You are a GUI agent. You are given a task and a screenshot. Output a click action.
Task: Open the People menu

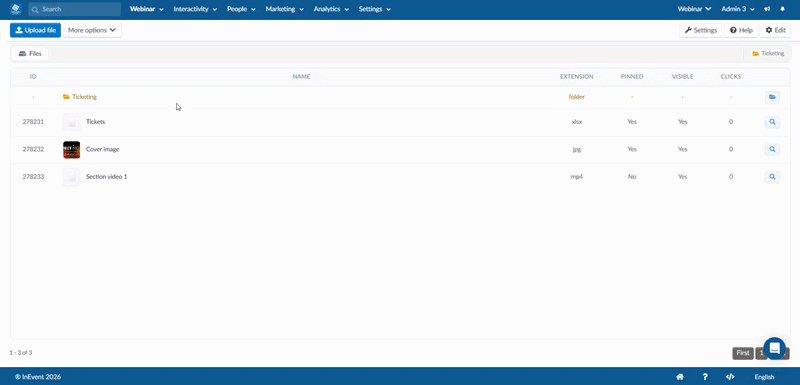pyautogui.click(x=241, y=9)
